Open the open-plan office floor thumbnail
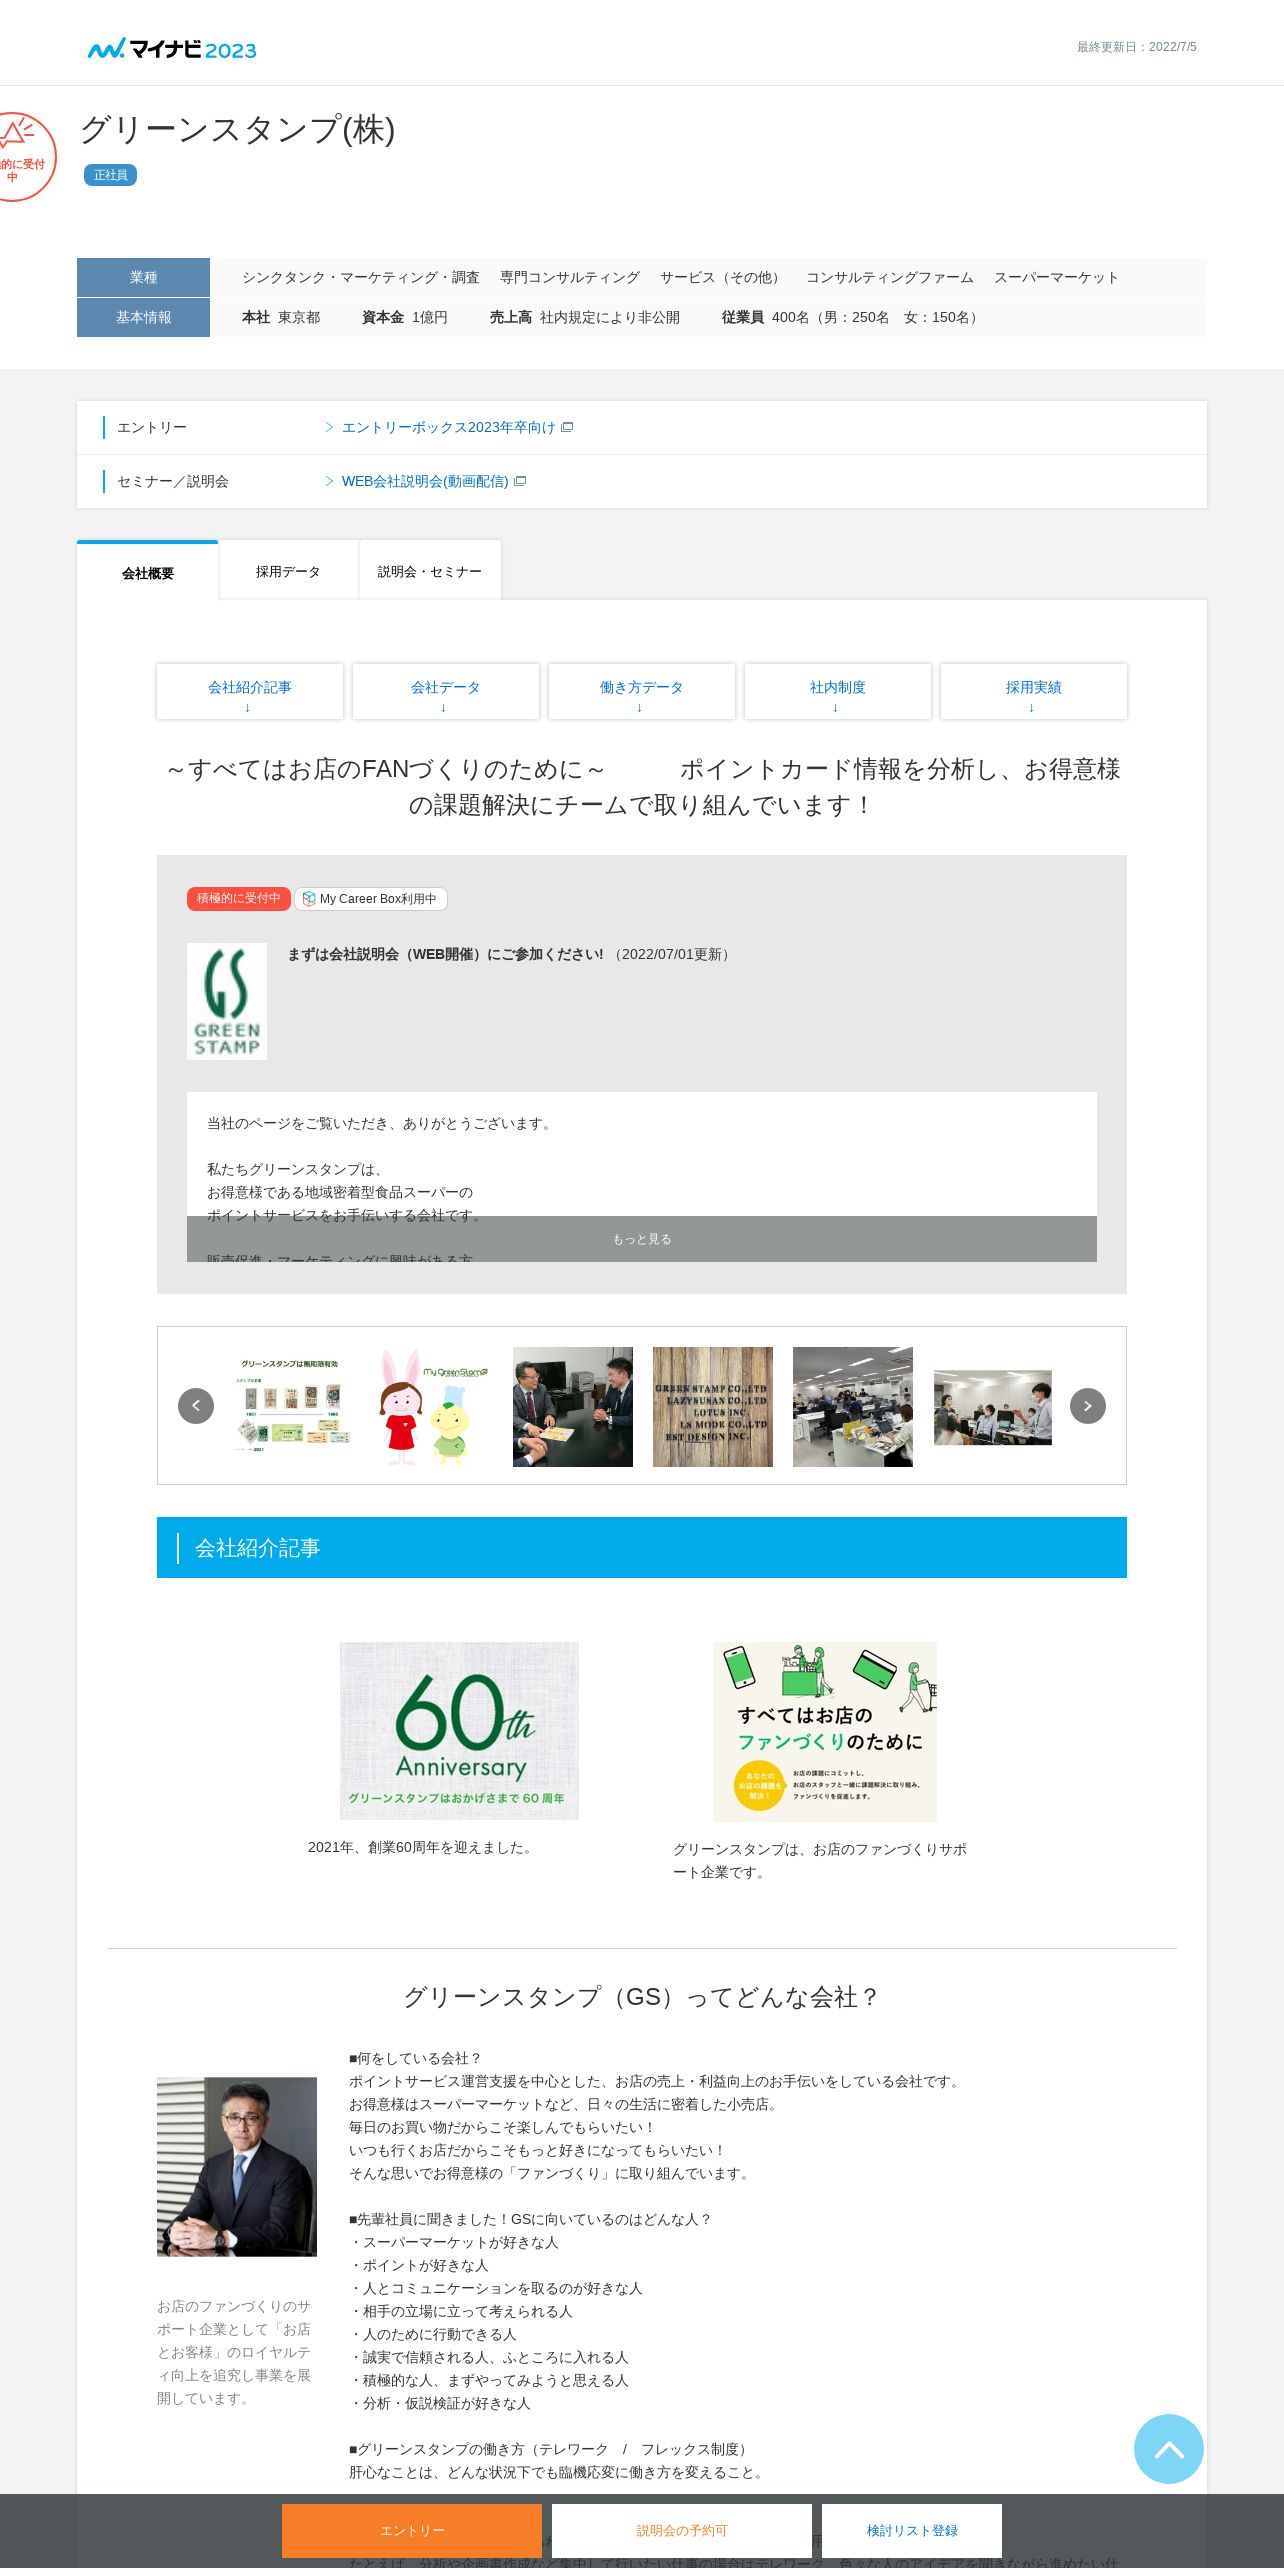 coord(853,1407)
